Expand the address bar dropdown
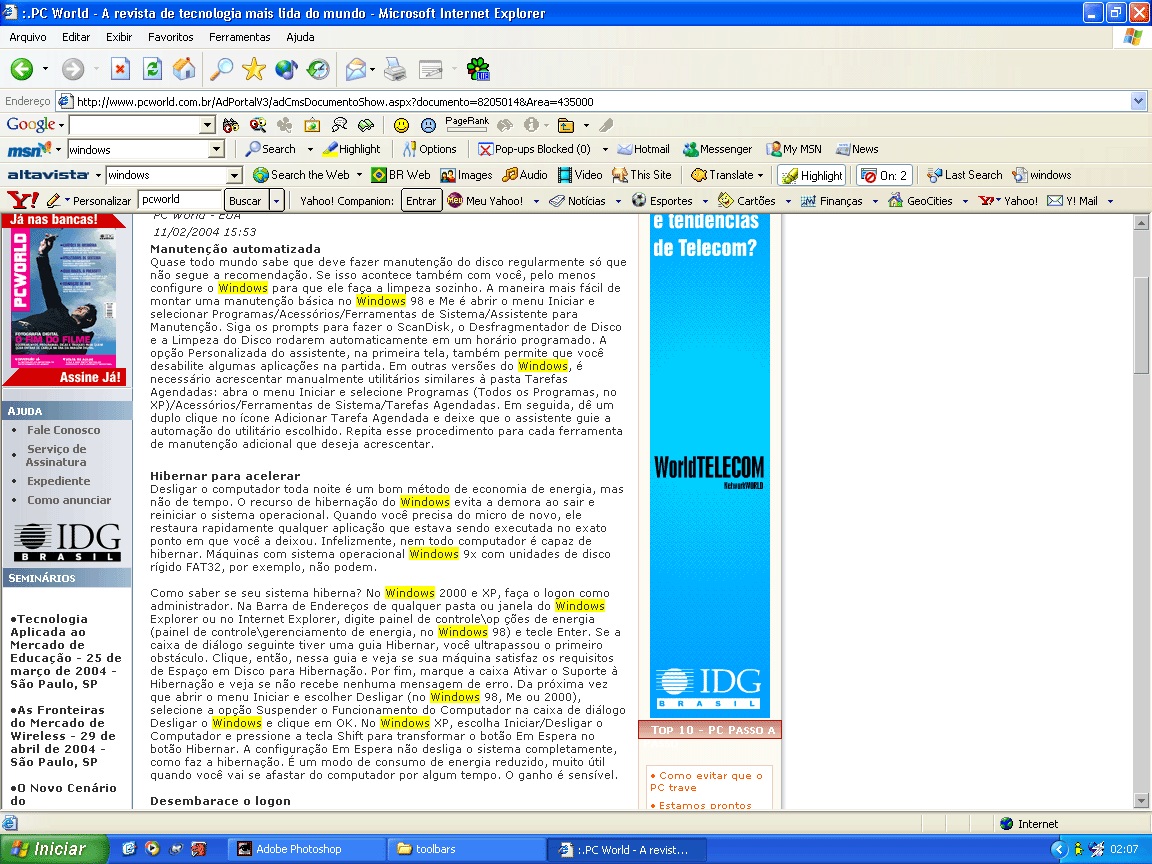The height and width of the screenshot is (864, 1152). 1138,101
